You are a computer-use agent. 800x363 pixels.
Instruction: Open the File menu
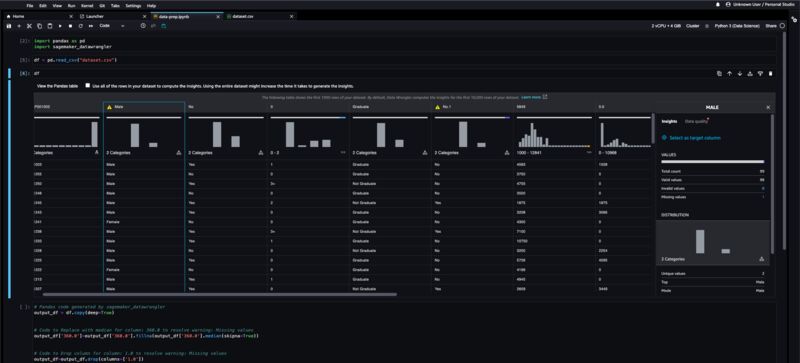pyautogui.click(x=30, y=6)
